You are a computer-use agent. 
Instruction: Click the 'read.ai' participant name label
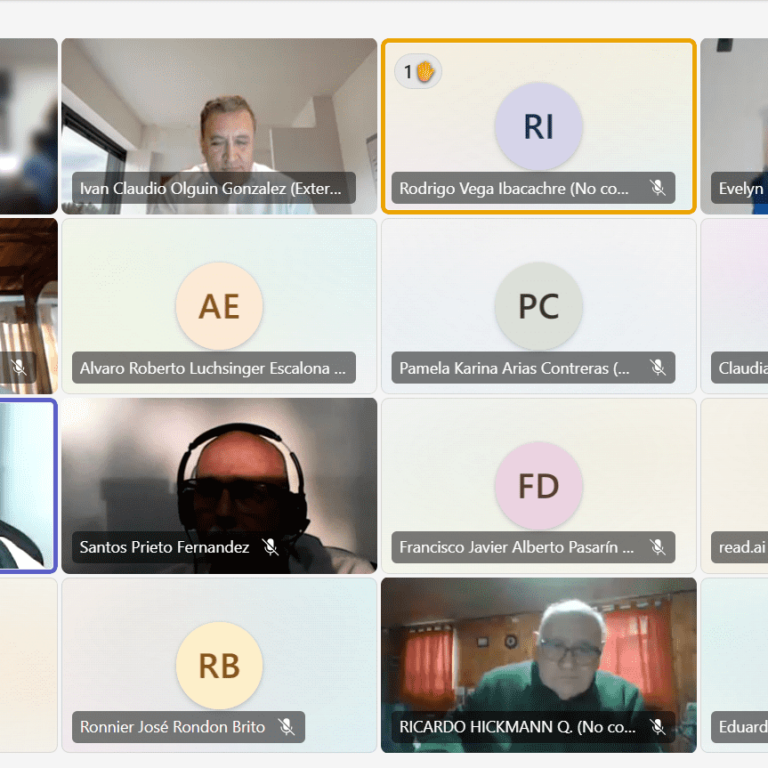click(x=742, y=547)
